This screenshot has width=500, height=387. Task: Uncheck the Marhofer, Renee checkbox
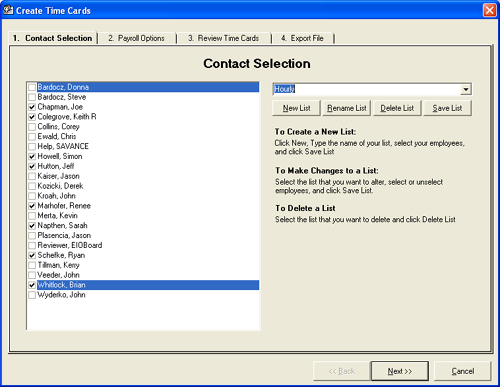pyautogui.click(x=32, y=206)
